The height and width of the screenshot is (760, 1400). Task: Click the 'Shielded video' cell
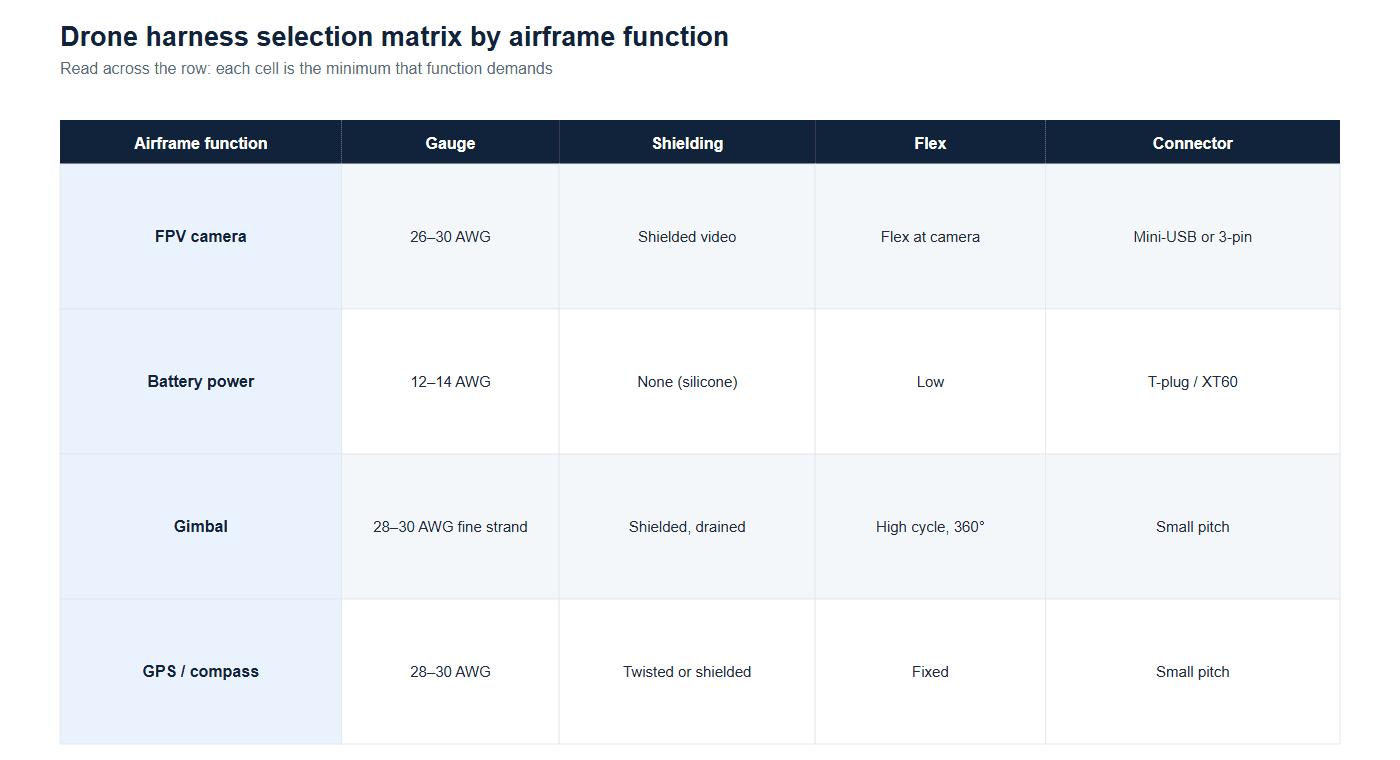[x=687, y=237]
